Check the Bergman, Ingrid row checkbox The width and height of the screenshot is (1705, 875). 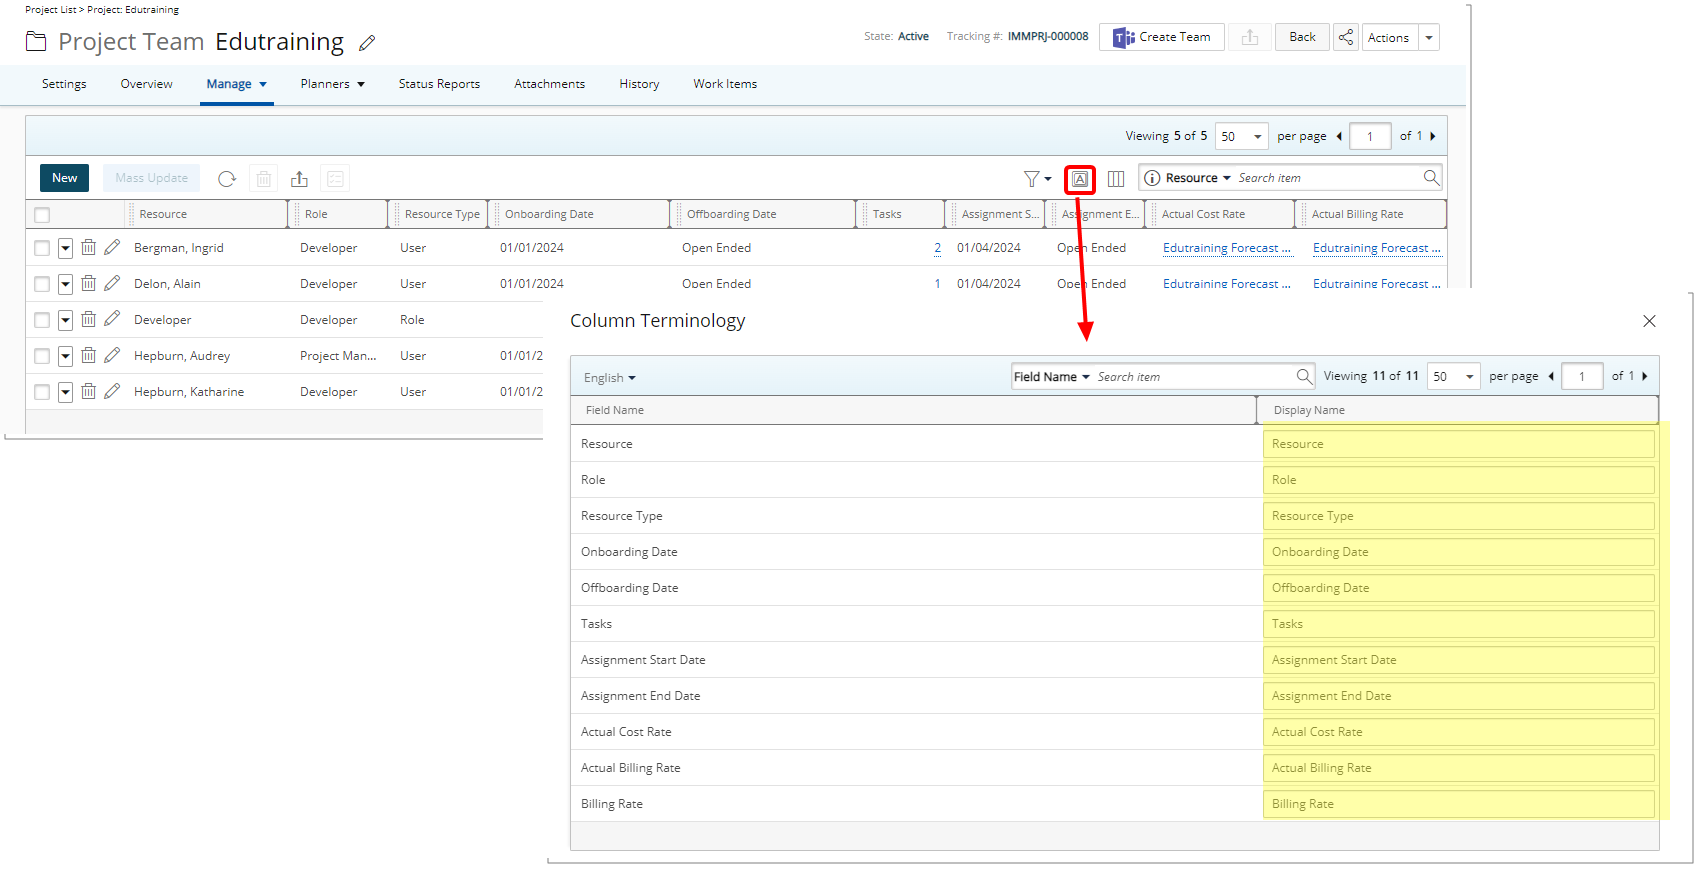coord(42,248)
